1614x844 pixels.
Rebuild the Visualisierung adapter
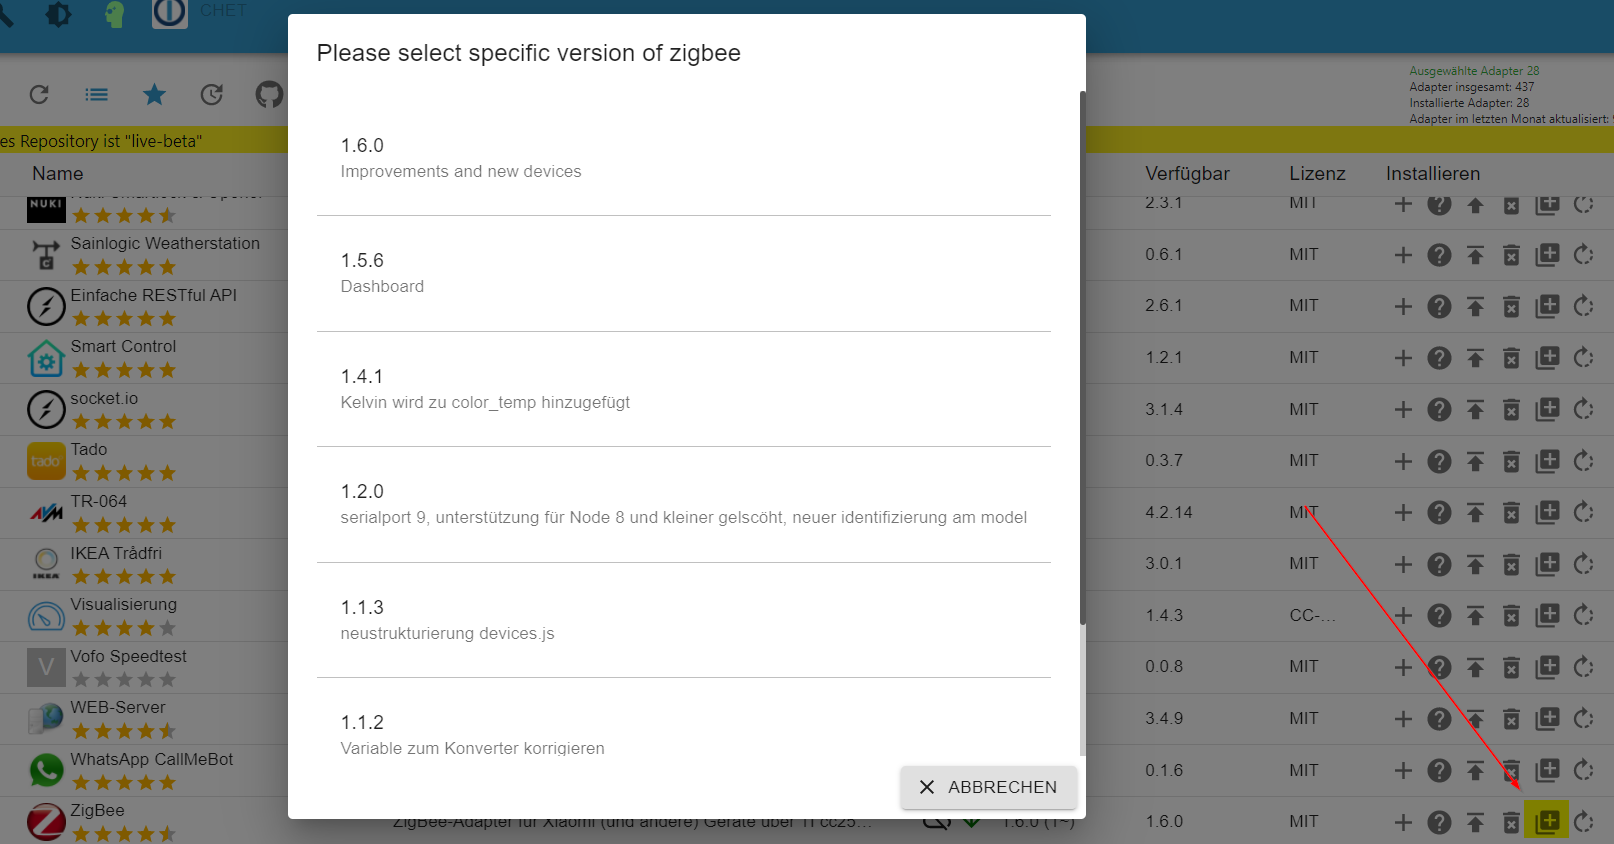coord(1583,615)
